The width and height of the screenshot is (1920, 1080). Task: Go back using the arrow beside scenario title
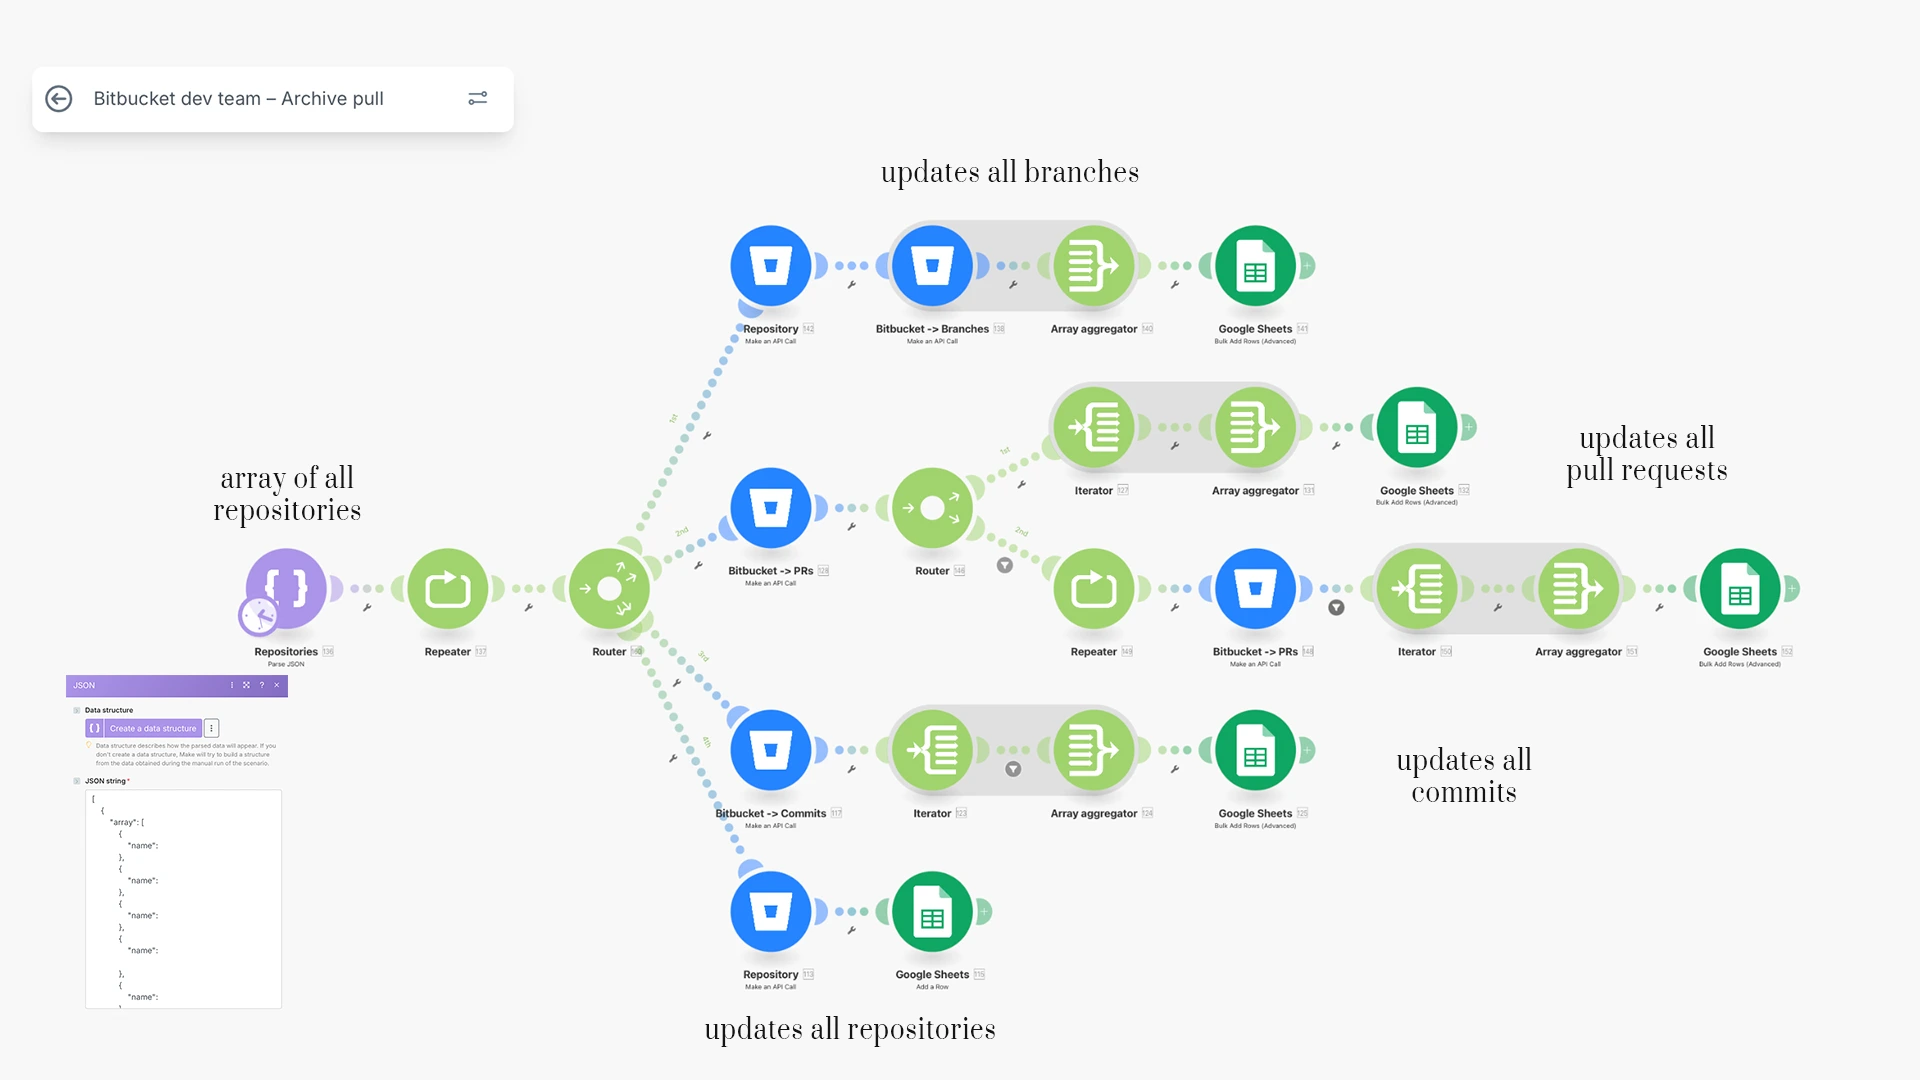pyautogui.click(x=59, y=99)
